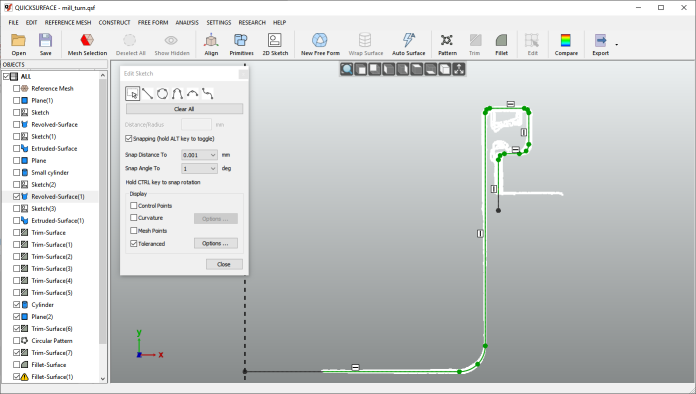
Task: Uncheck Trim-Surface(6) visibility
Action: point(16,328)
